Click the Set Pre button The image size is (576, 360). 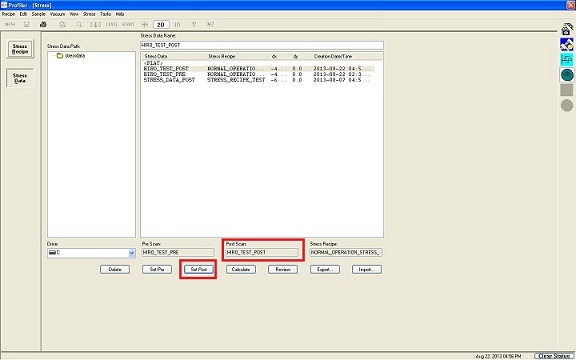pyautogui.click(x=157, y=270)
